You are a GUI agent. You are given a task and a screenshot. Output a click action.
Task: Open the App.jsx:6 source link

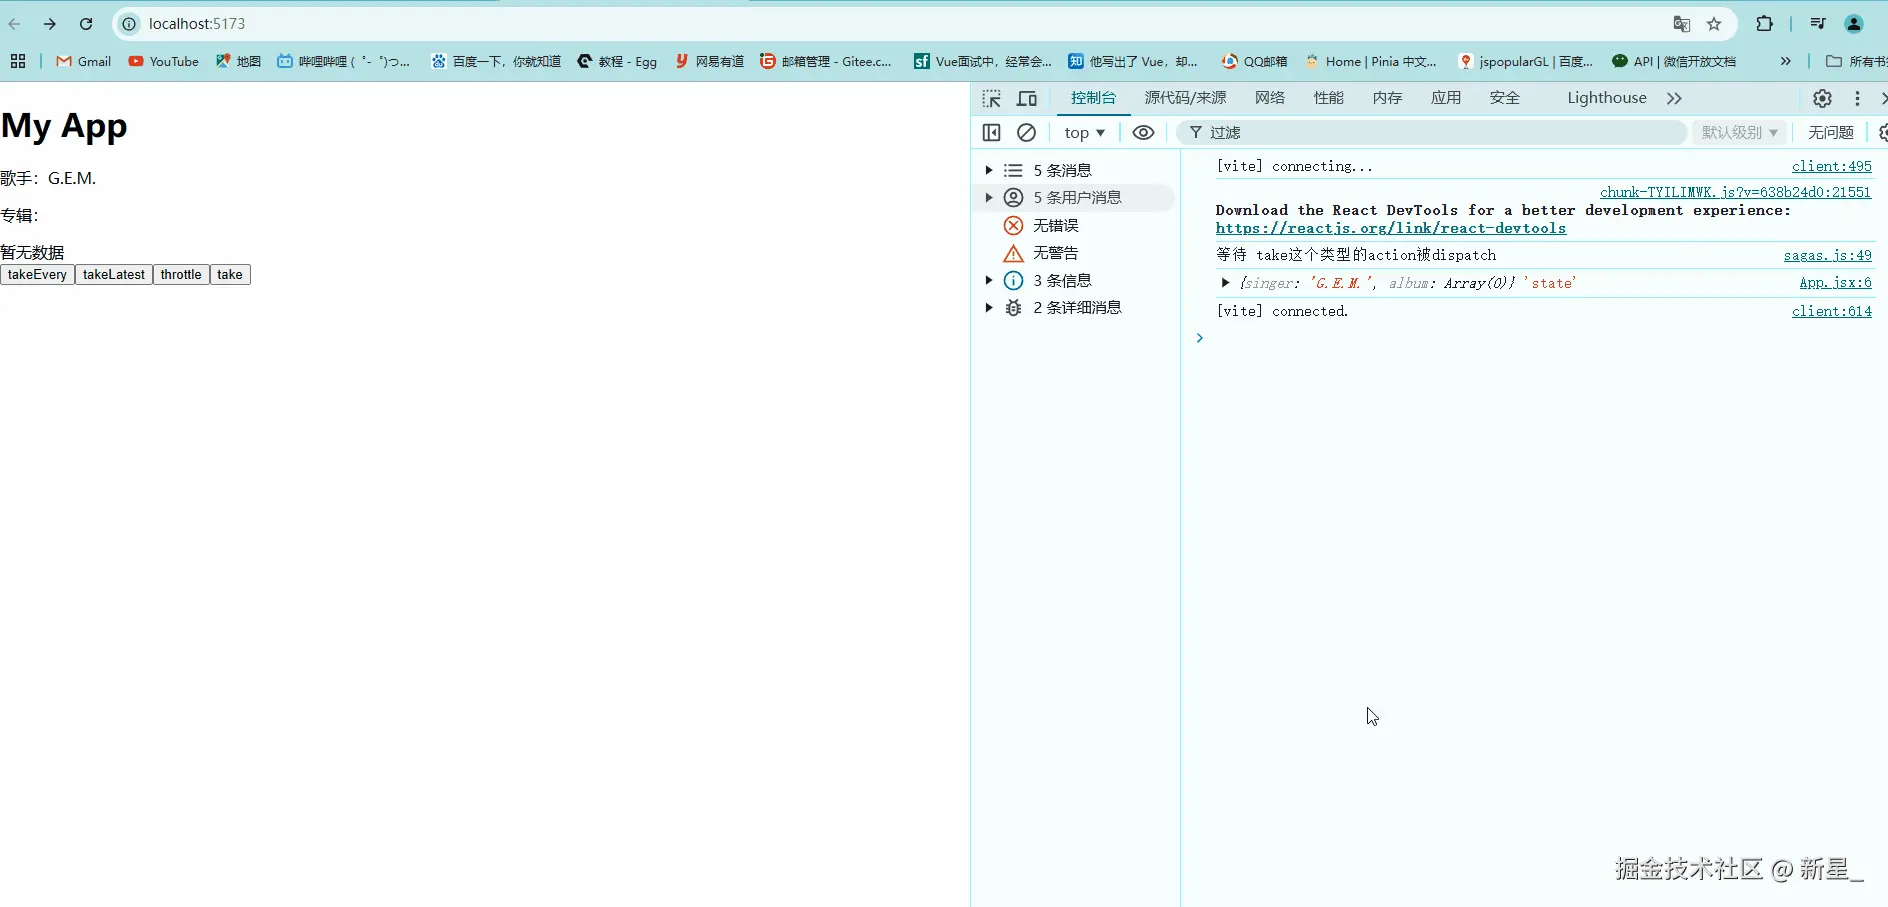1835,283
